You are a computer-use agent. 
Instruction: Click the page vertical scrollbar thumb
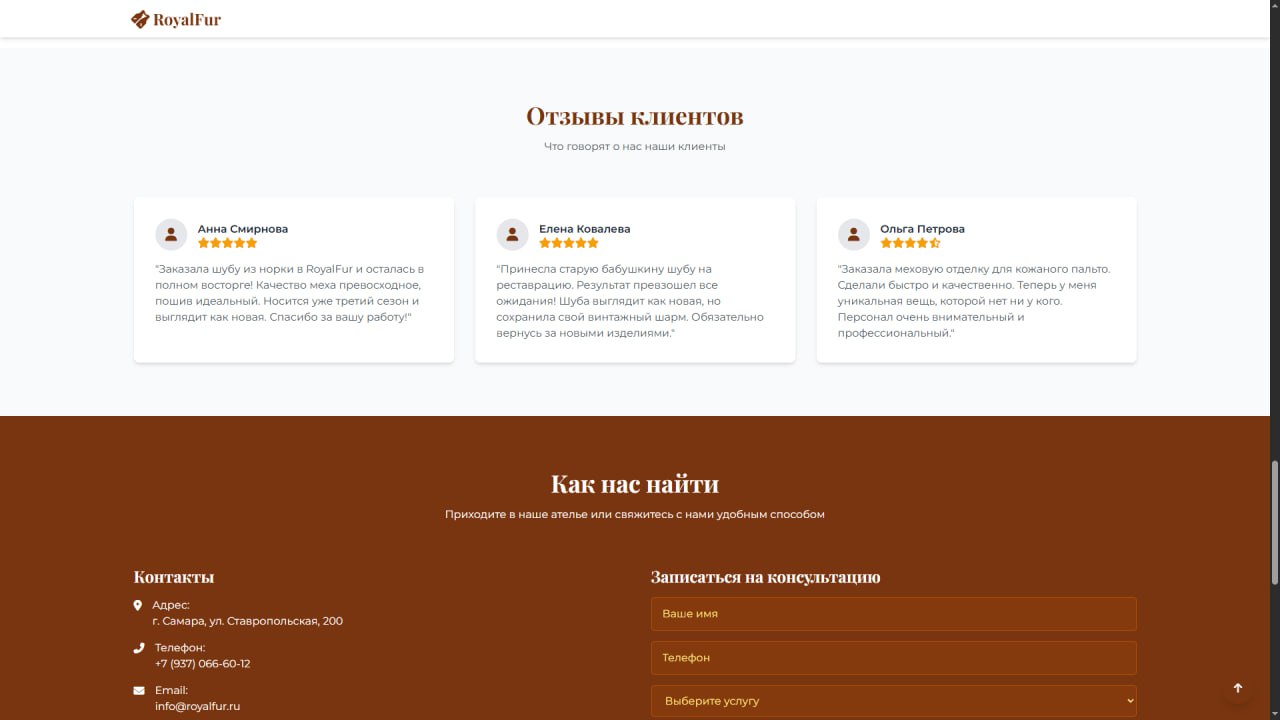point(1274,523)
